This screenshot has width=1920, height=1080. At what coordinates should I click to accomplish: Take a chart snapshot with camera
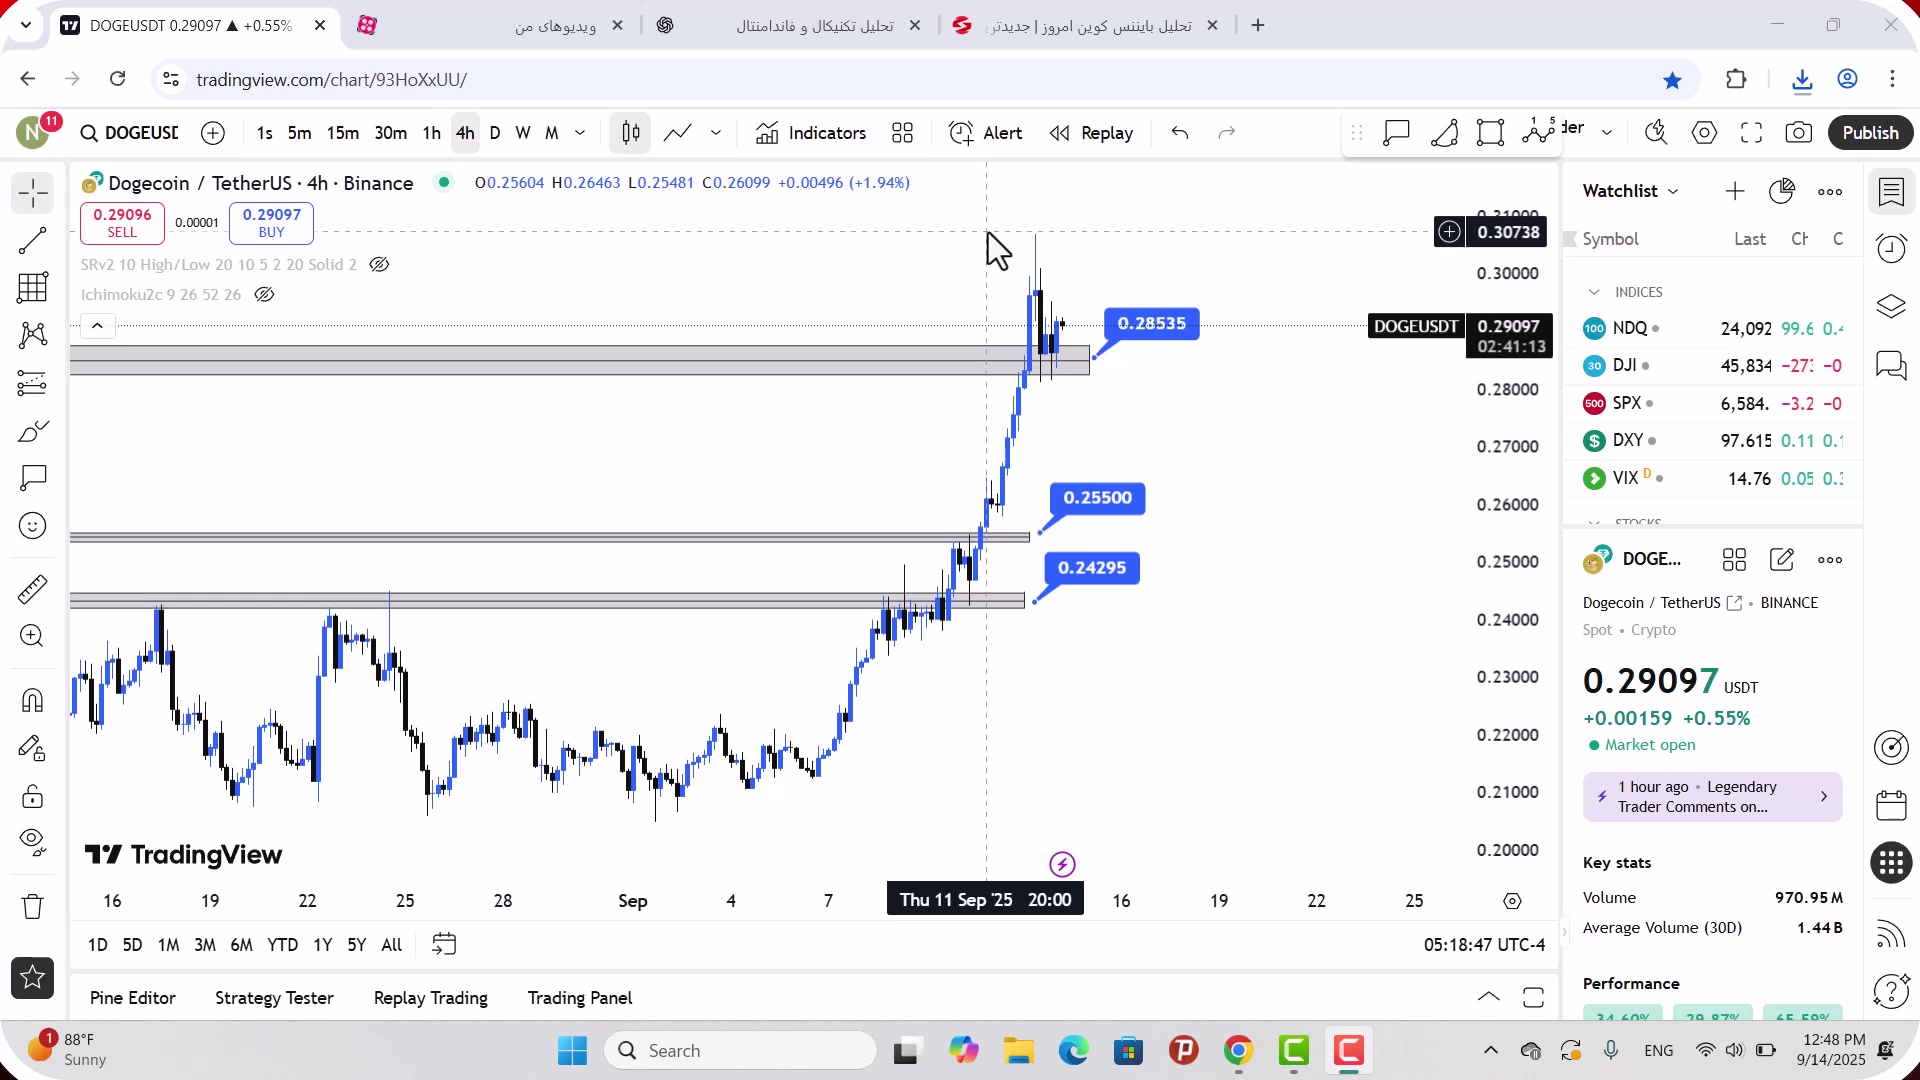tap(1799, 133)
